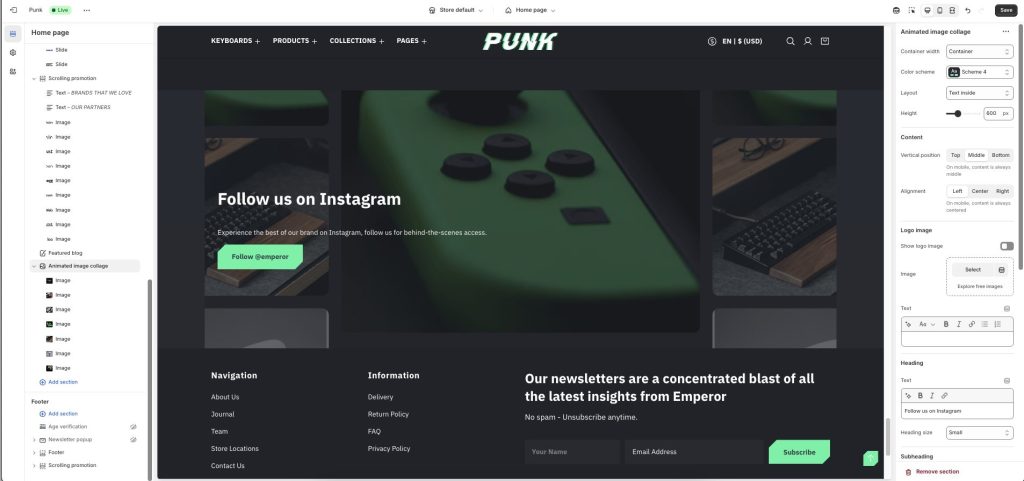
Task: Toggle the Show logo image switch
Action: click(1006, 246)
